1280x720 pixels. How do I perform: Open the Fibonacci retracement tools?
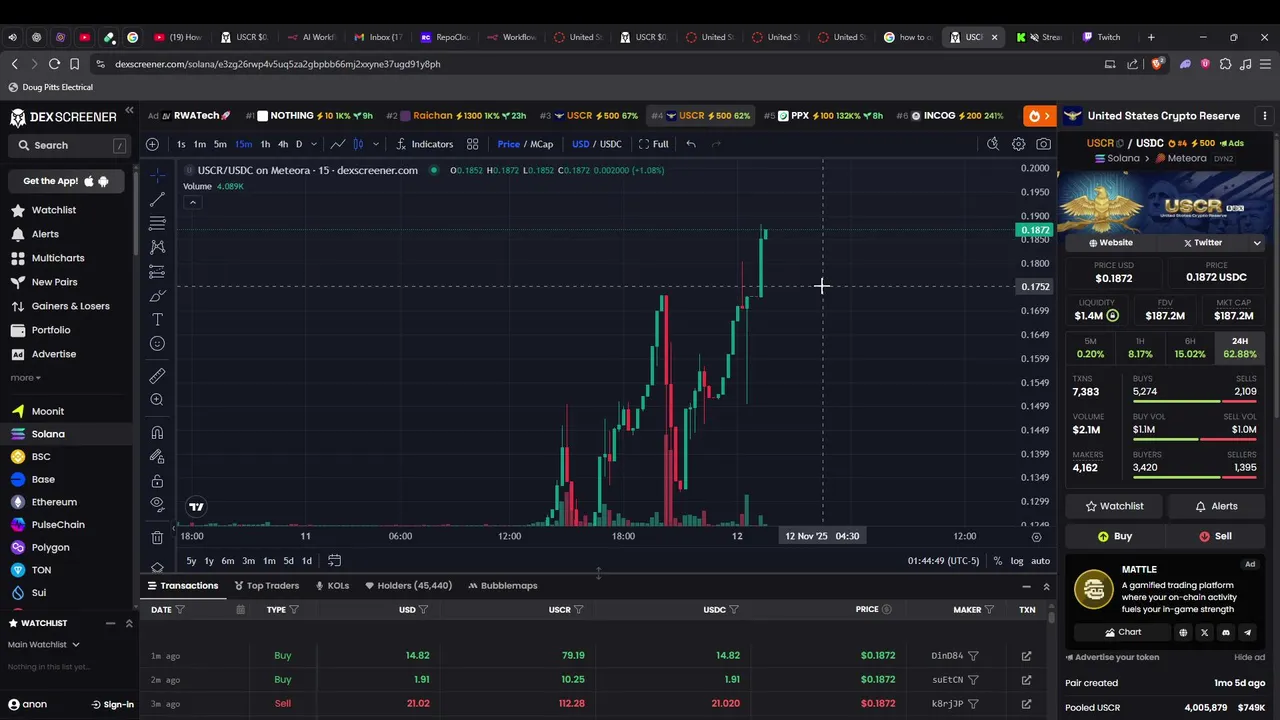[157, 223]
